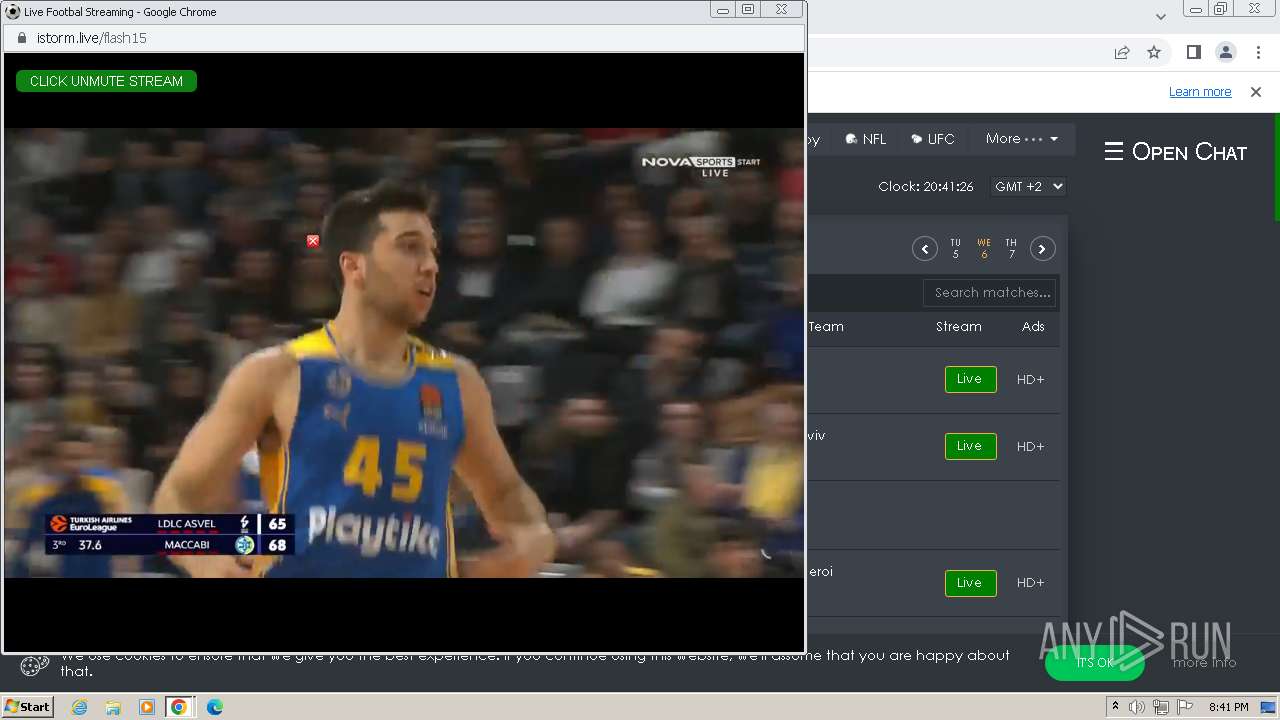The image size is (1280, 720).
Task: Click Google Chrome taskbar icon
Action: click(x=179, y=707)
